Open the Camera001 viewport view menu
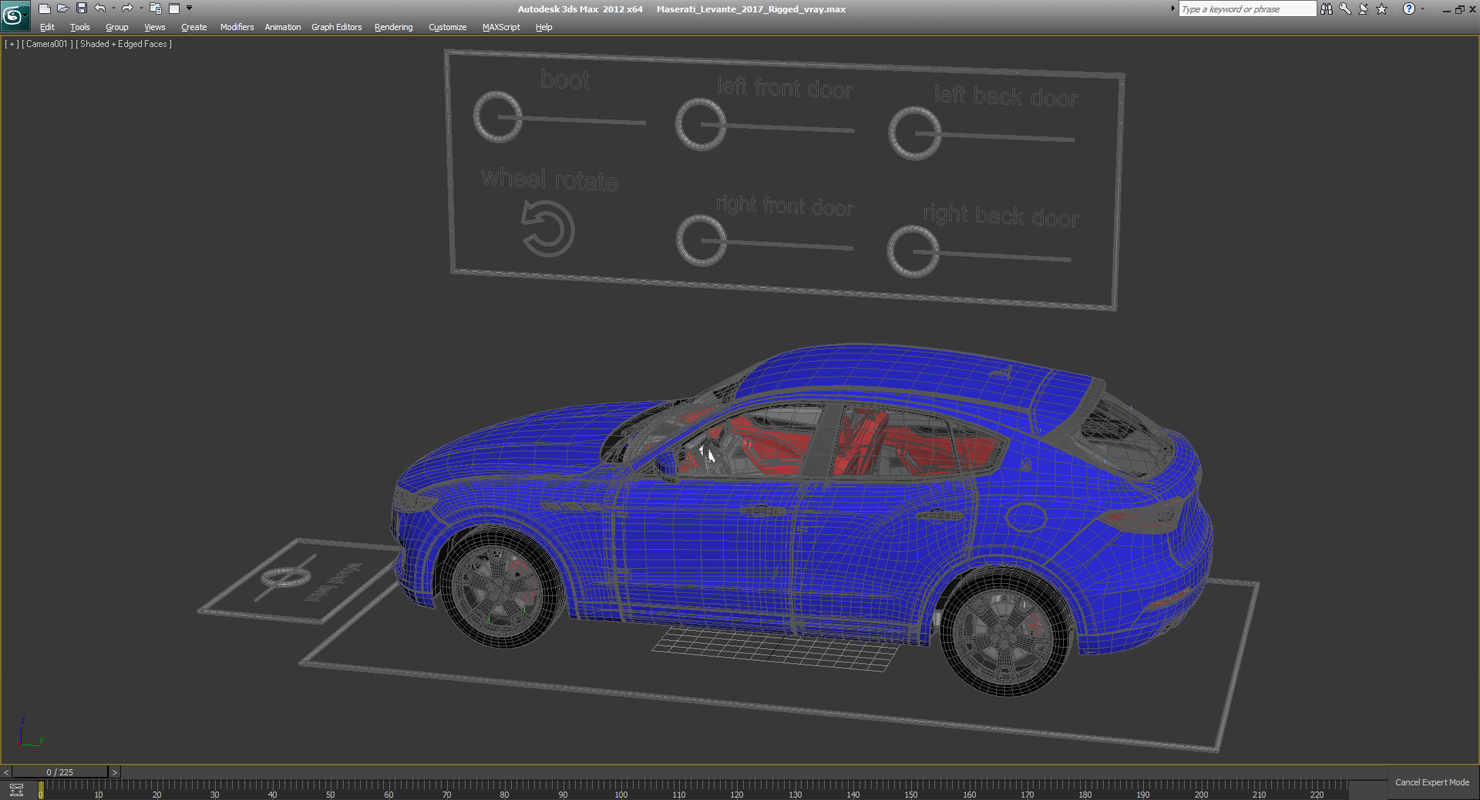1480x800 pixels. point(47,44)
